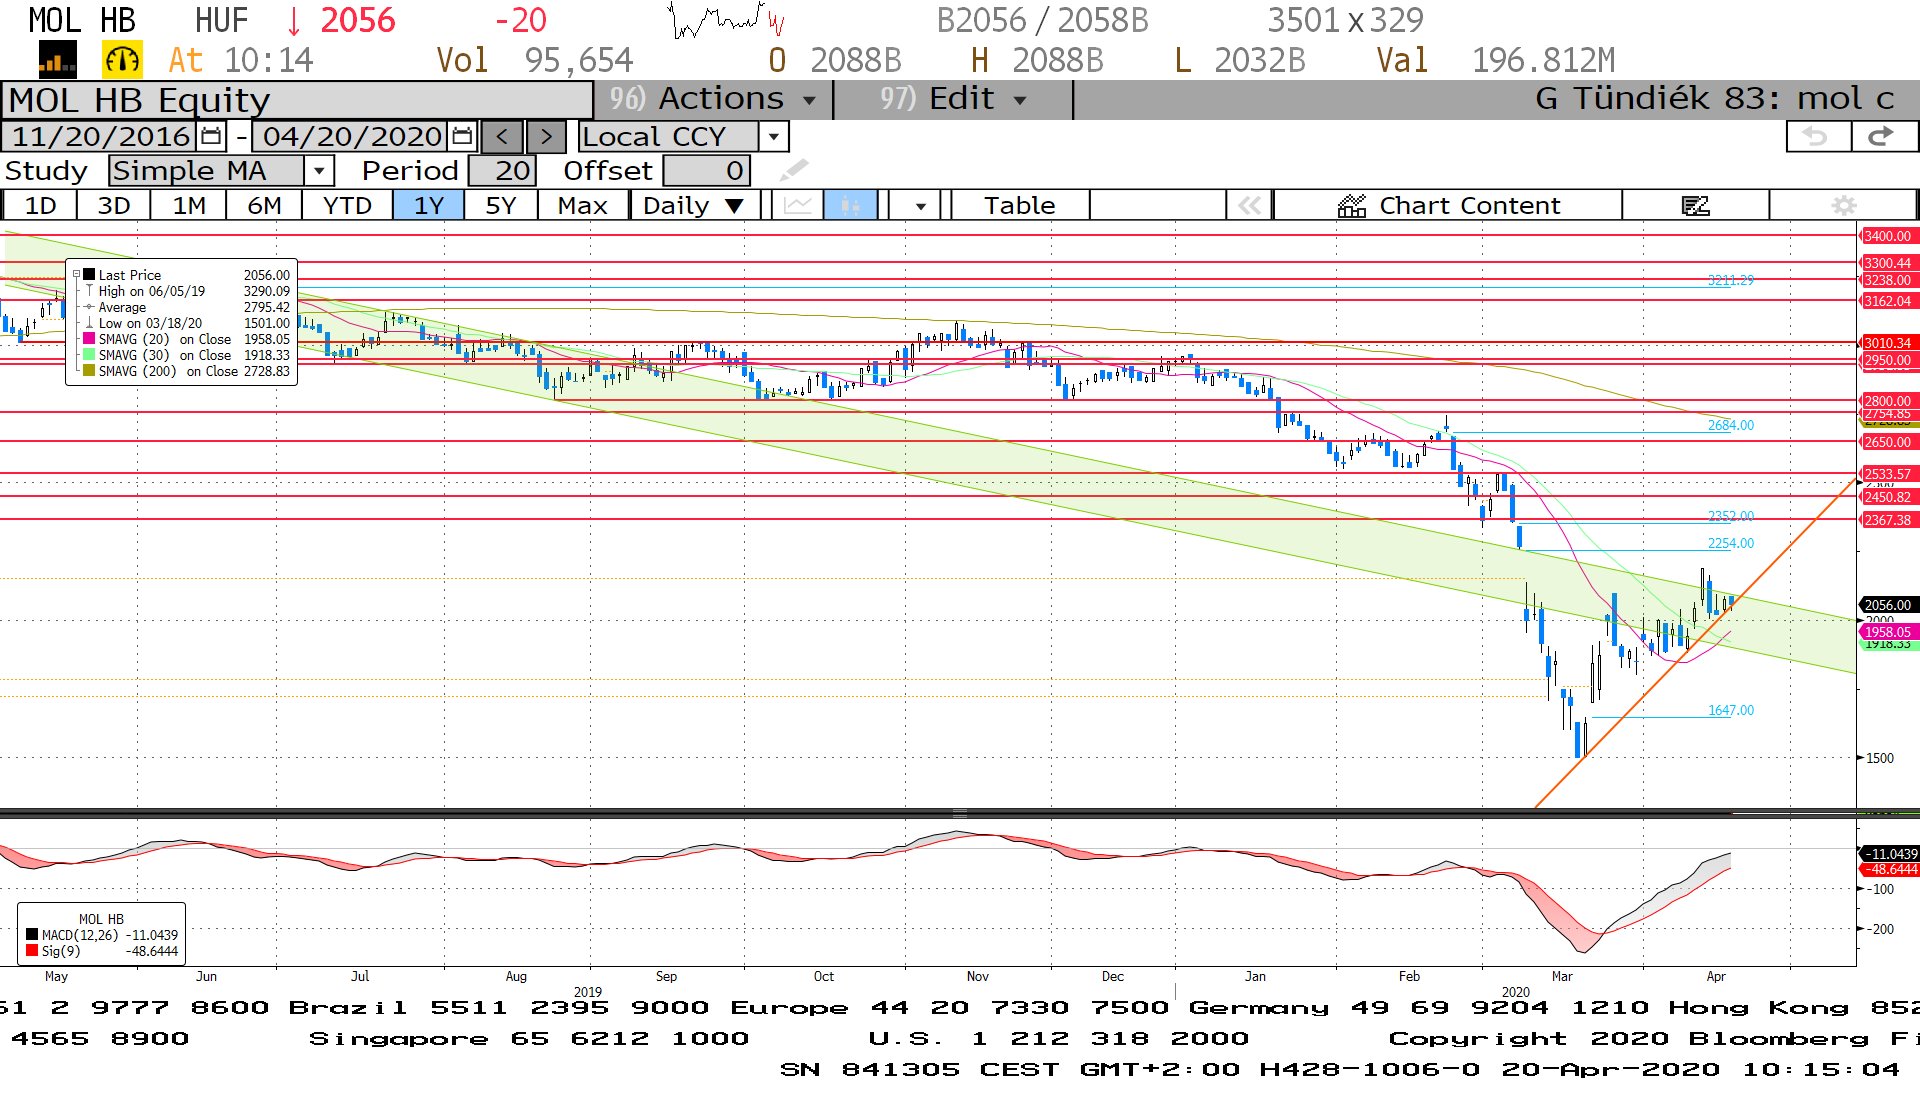
Task: Go to previous date range arrow
Action: pos(502,136)
